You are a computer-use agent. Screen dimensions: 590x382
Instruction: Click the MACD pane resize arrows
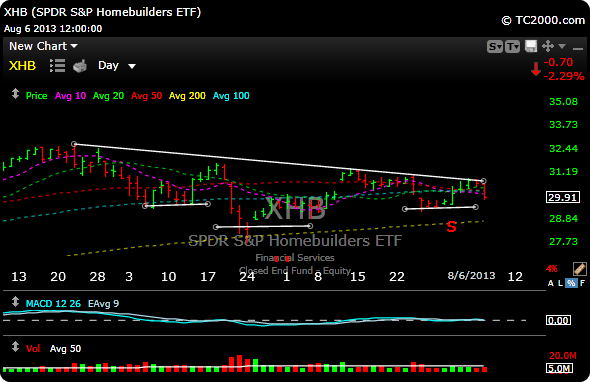tap(15, 301)
